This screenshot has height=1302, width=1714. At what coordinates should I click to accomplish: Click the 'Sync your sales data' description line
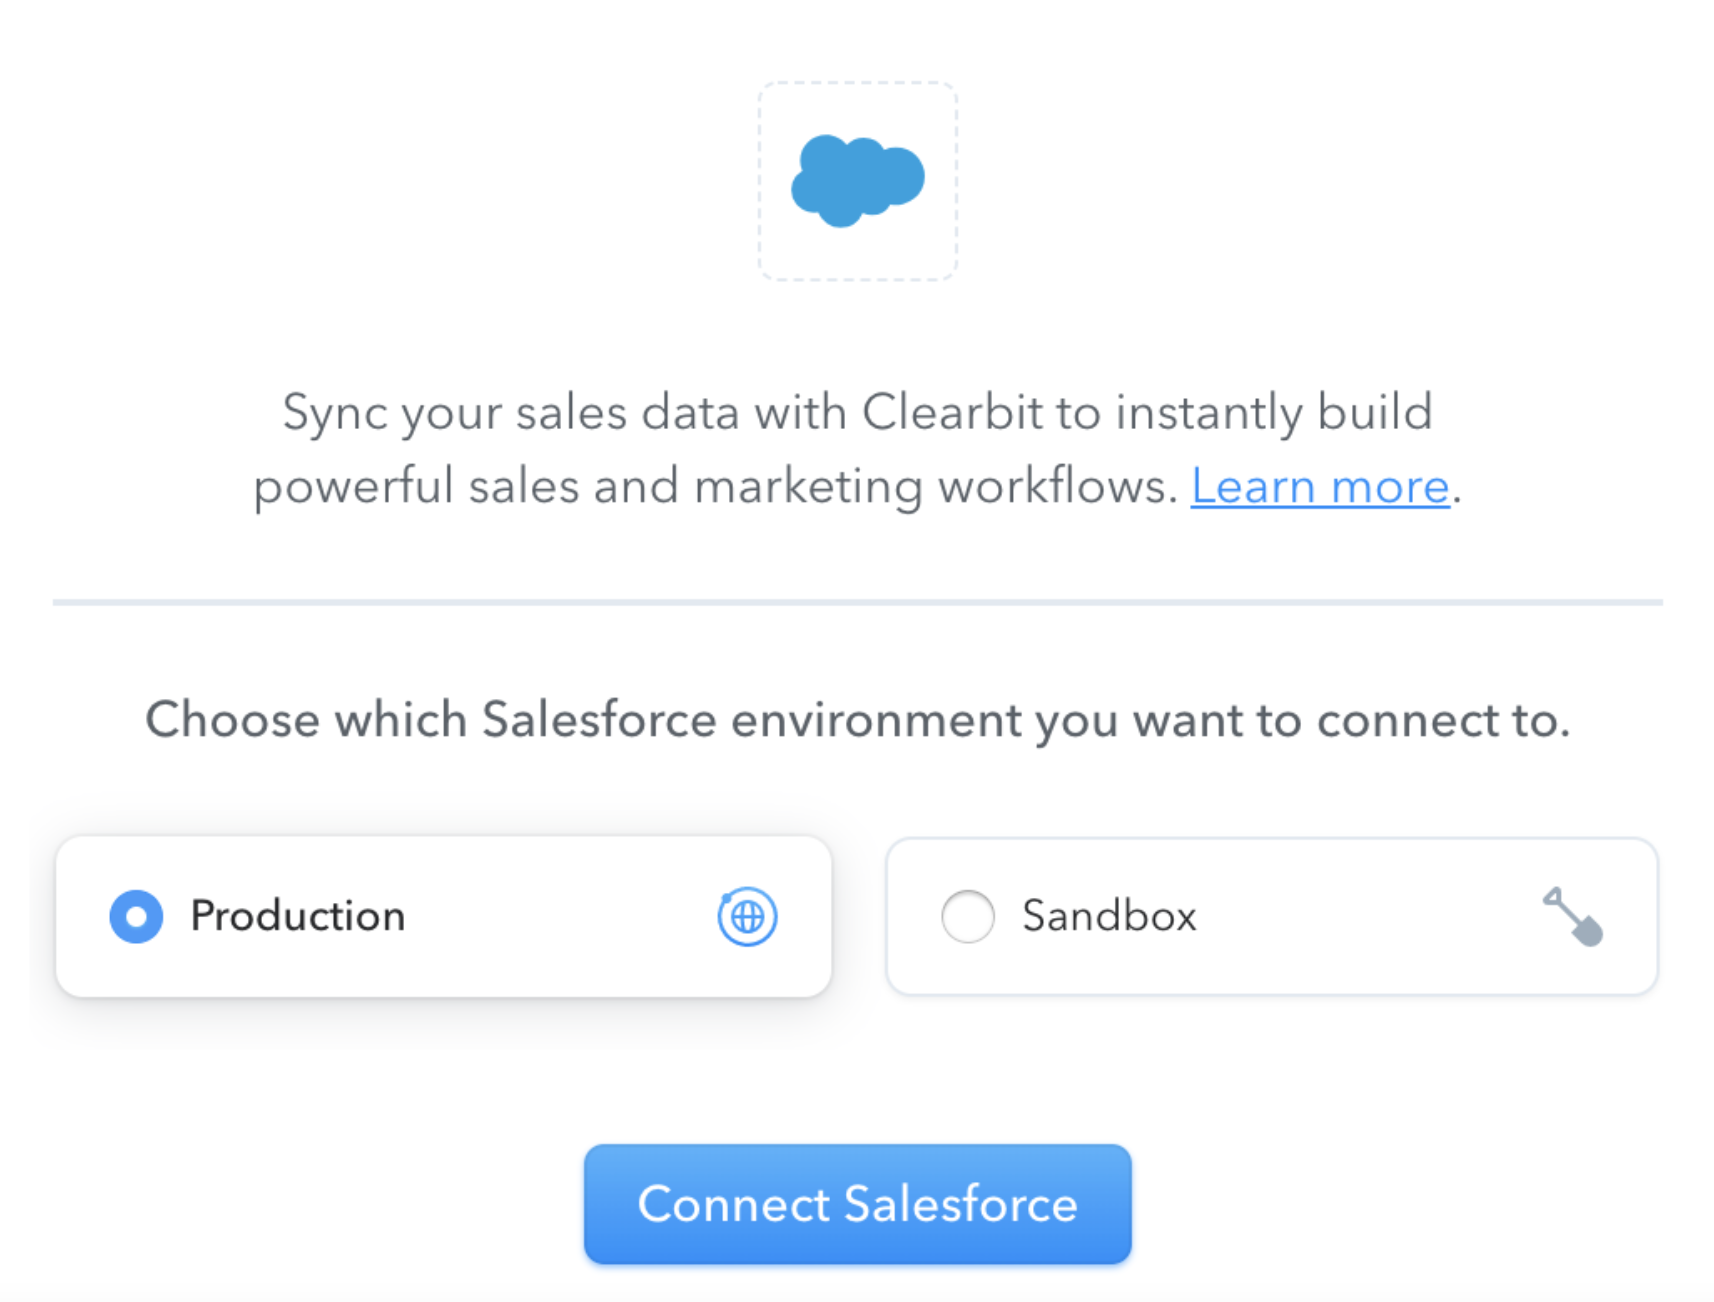(858, 413)
